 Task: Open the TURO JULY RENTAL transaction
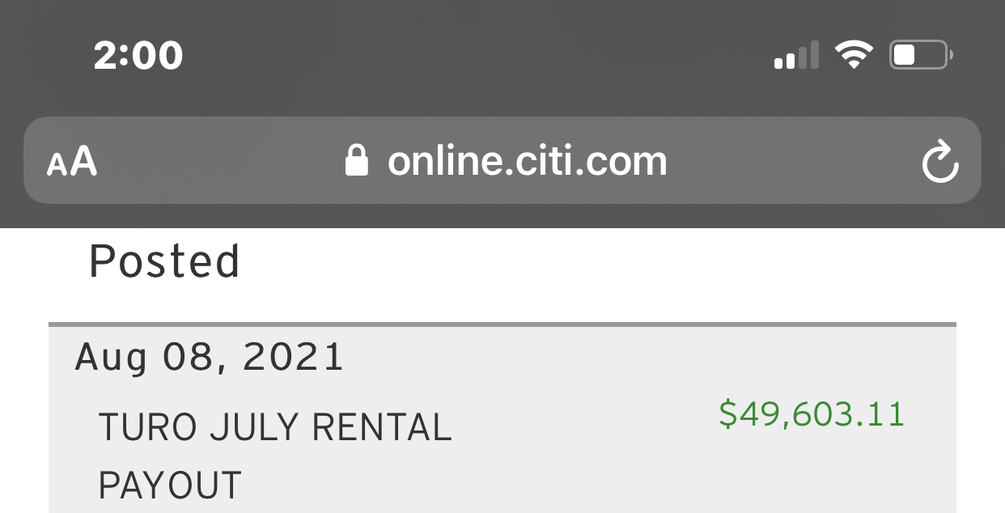pos(275,428)
